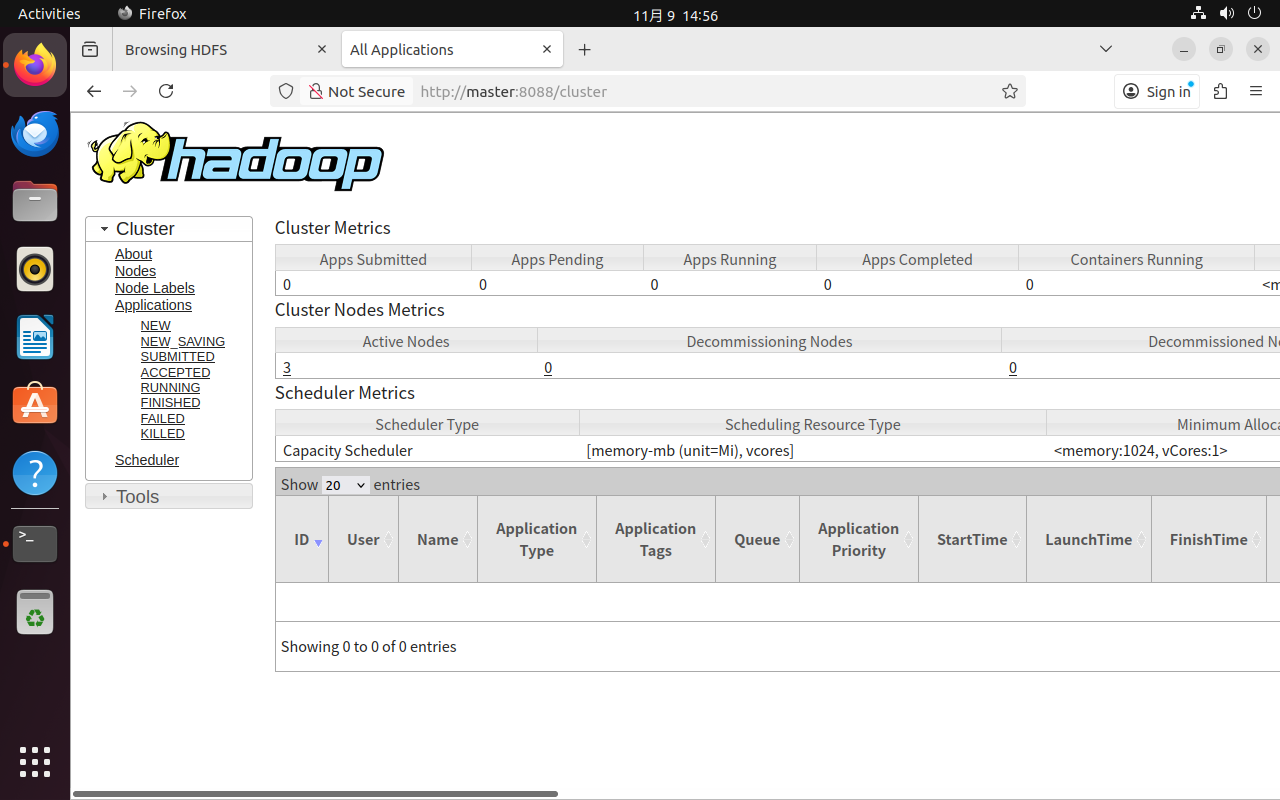
Task: Open Ubuntu Software store icon
Action: tap(35, 405)
